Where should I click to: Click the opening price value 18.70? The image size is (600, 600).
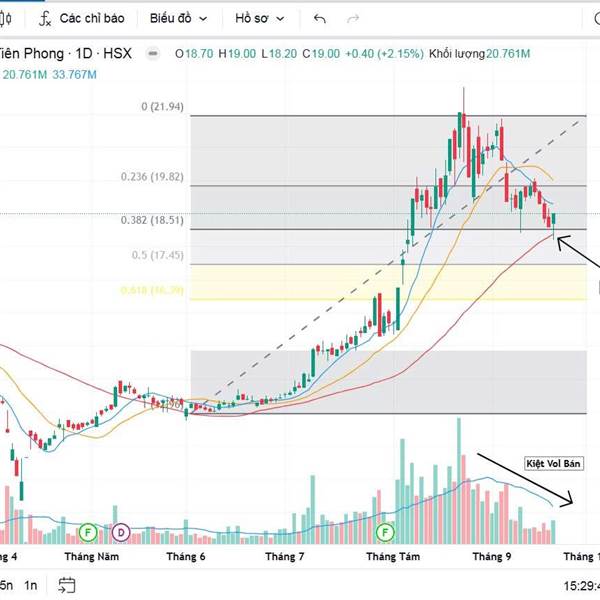[199, 54]
